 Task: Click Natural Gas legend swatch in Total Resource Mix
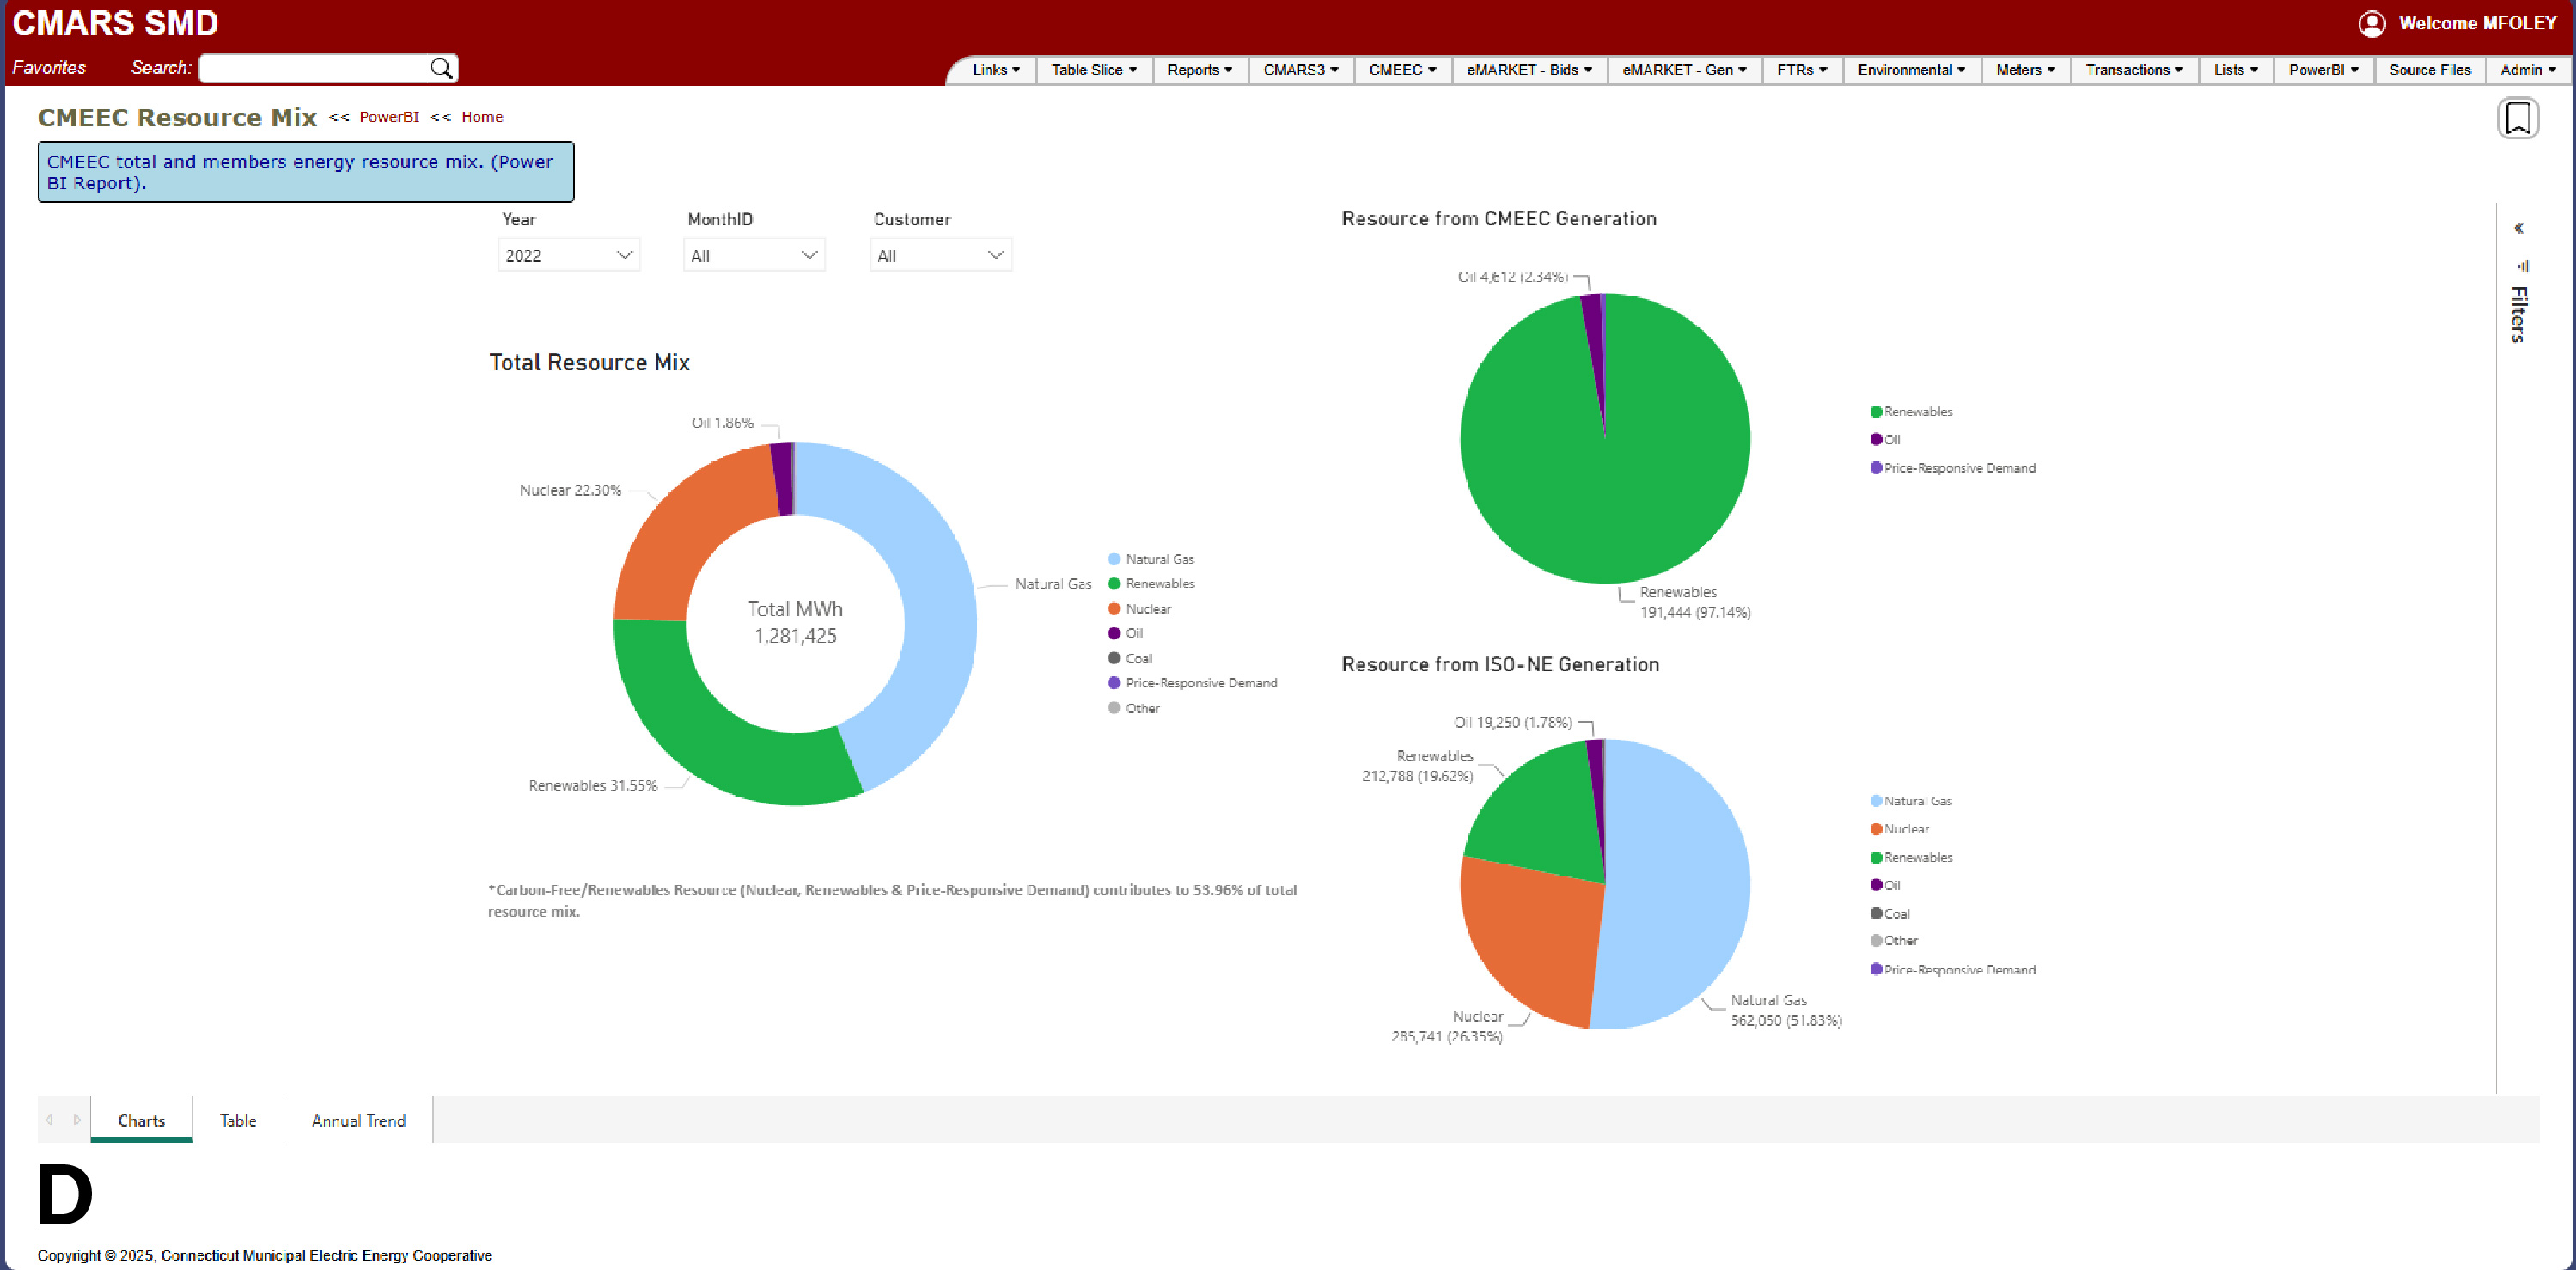[x=1114, y=559]
